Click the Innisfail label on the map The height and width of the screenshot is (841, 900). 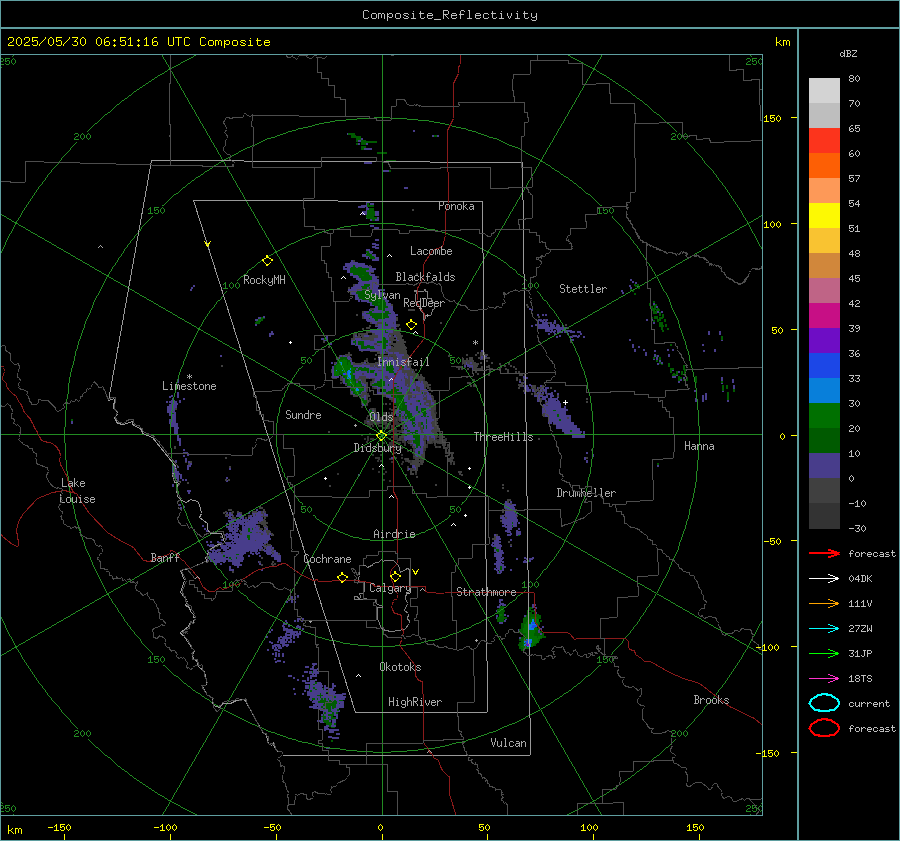(403, 362)
